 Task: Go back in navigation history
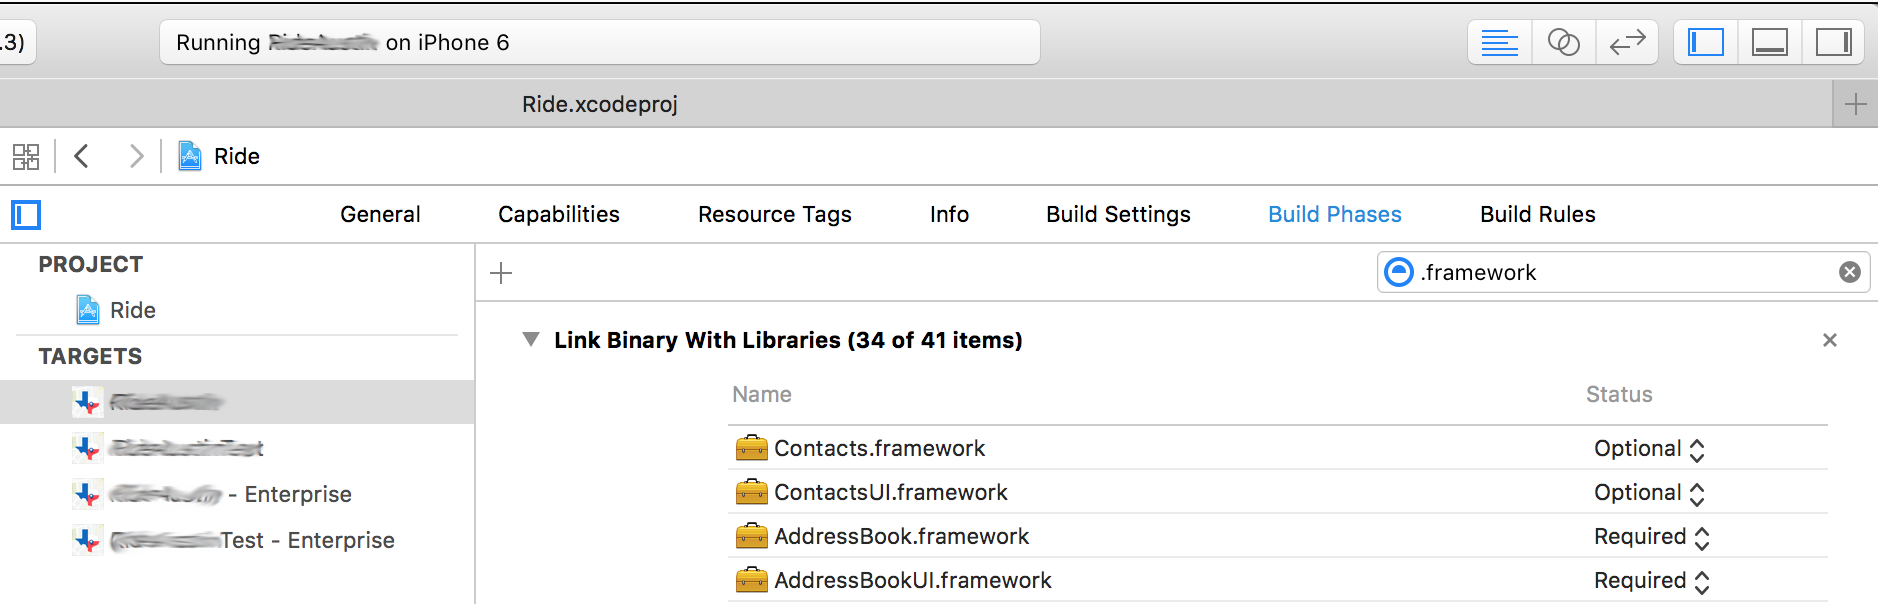(x=82, y=157)
